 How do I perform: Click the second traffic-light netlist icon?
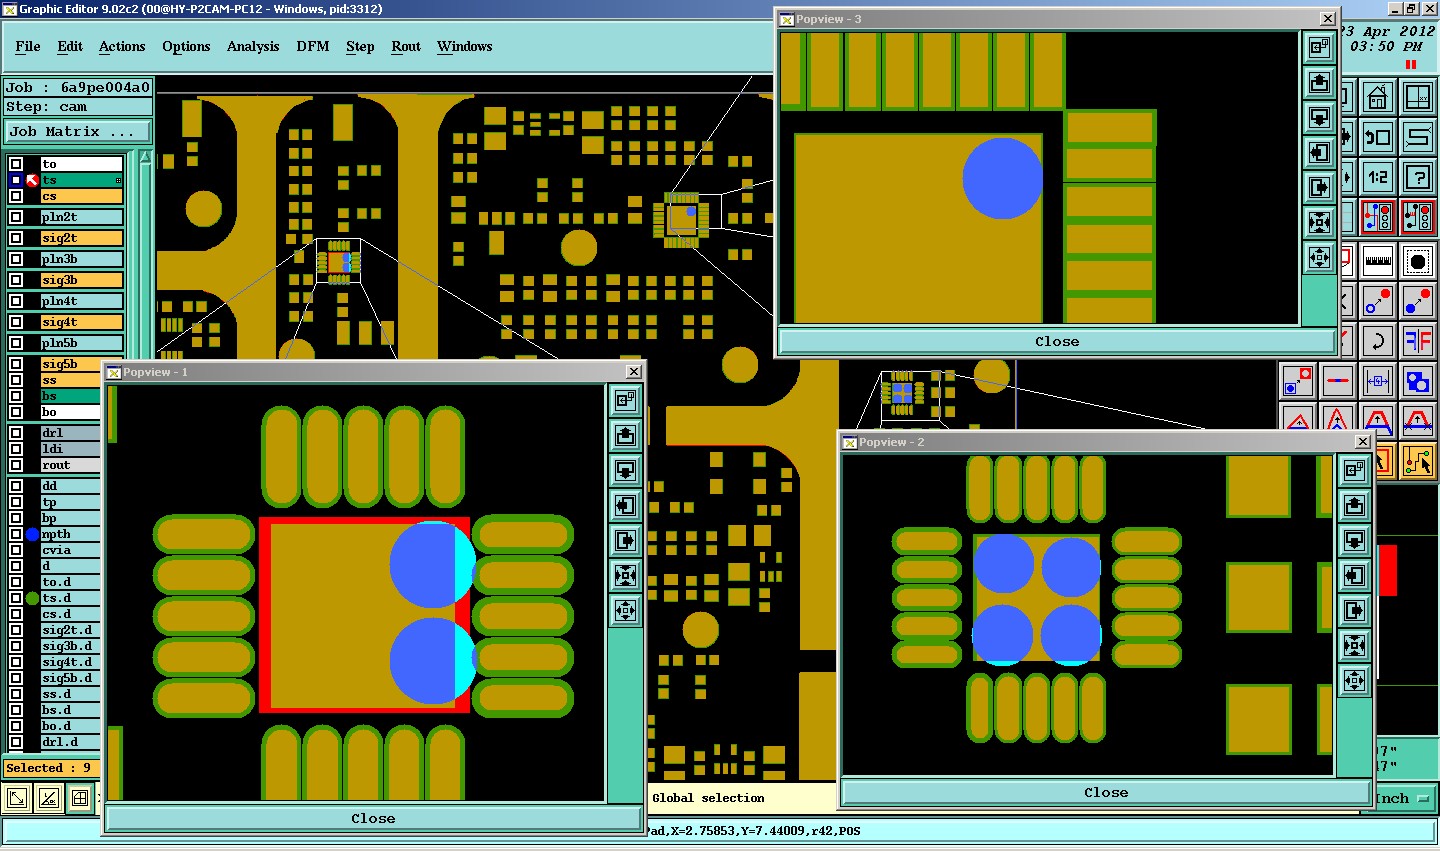1418,218
